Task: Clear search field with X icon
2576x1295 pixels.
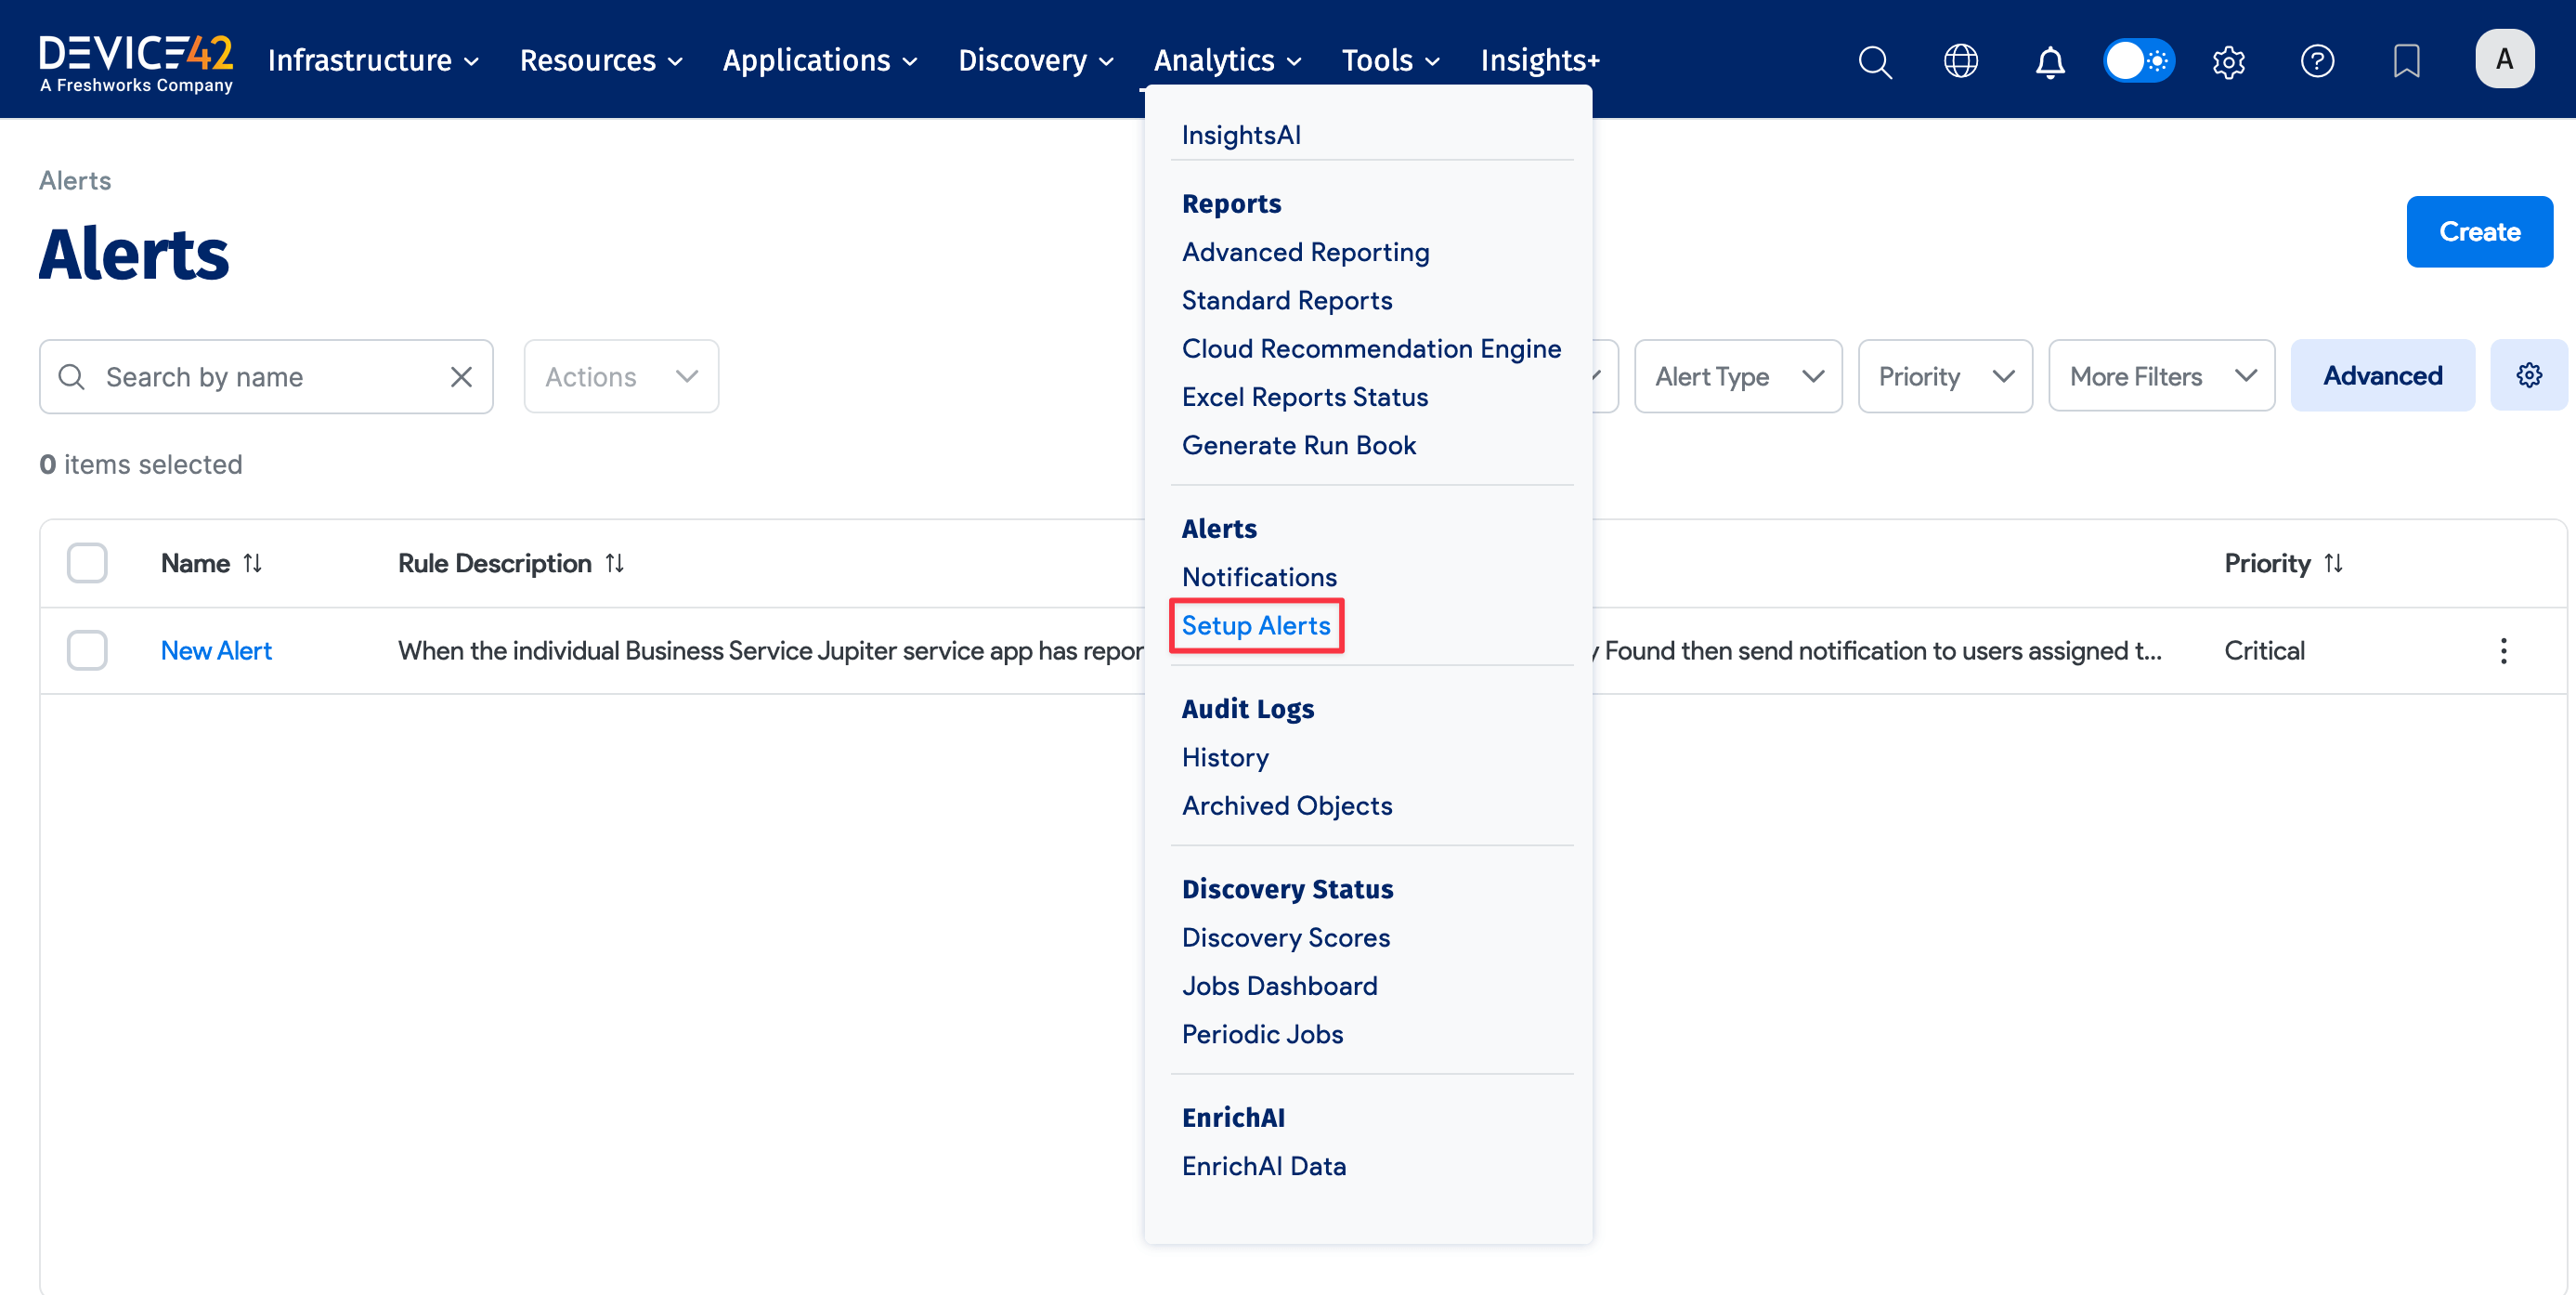Action: (461, 377)
